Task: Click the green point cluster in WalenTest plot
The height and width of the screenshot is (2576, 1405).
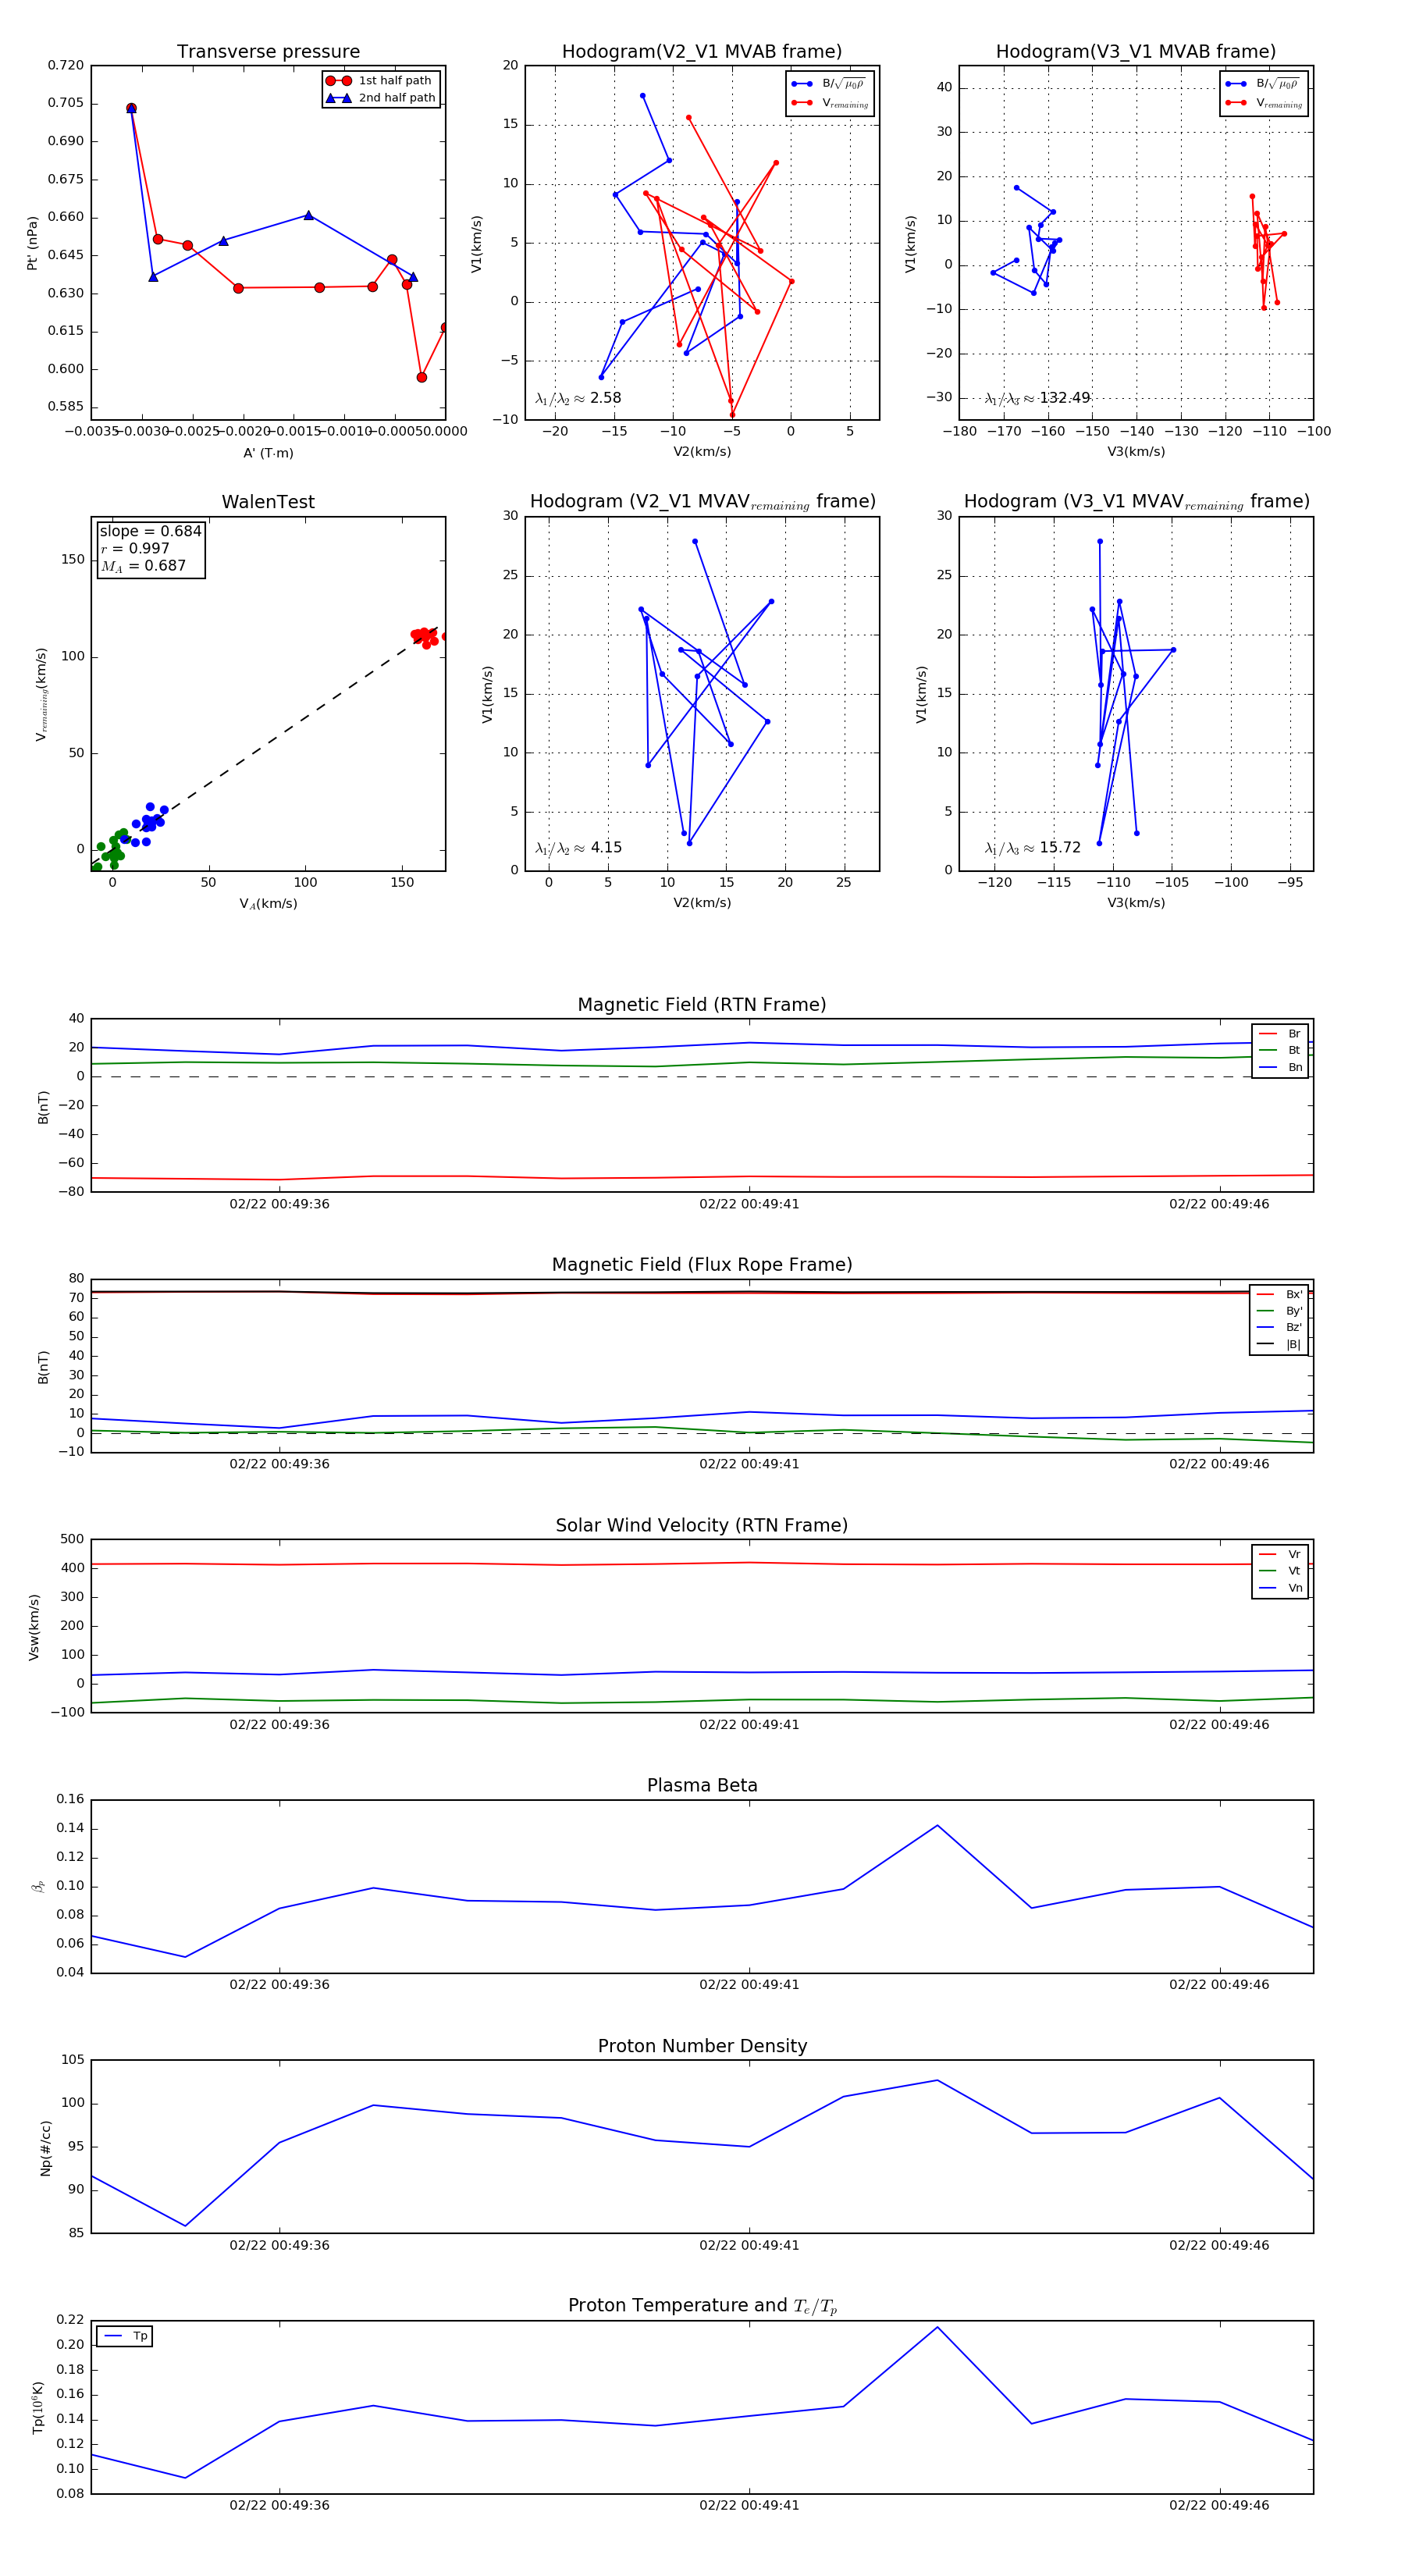Action: tap(110, 848)
